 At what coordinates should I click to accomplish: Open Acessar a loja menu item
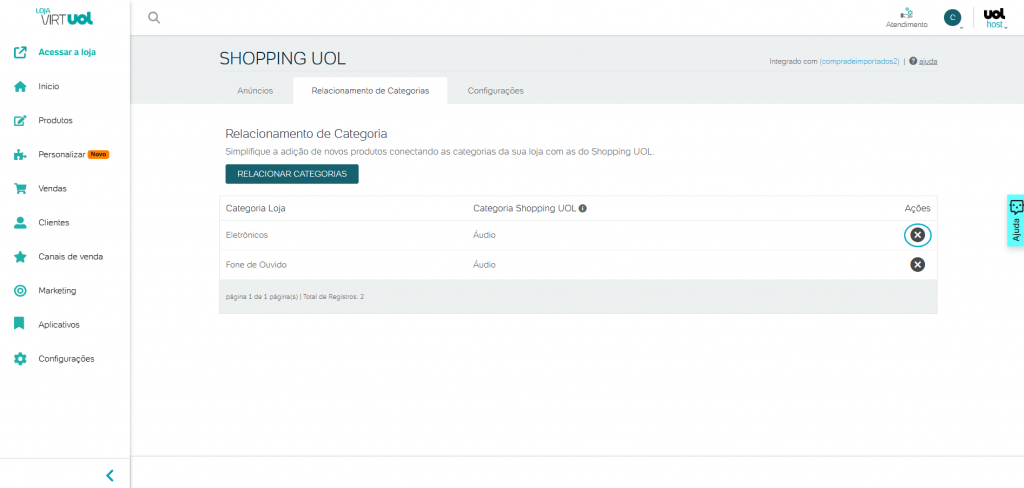pyautogui.click(x=67, y=52)
